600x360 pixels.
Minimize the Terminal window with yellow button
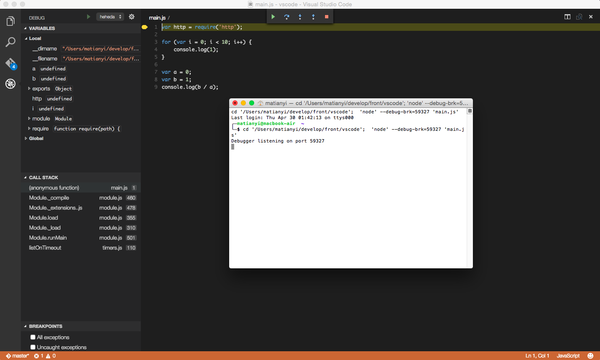243,103
